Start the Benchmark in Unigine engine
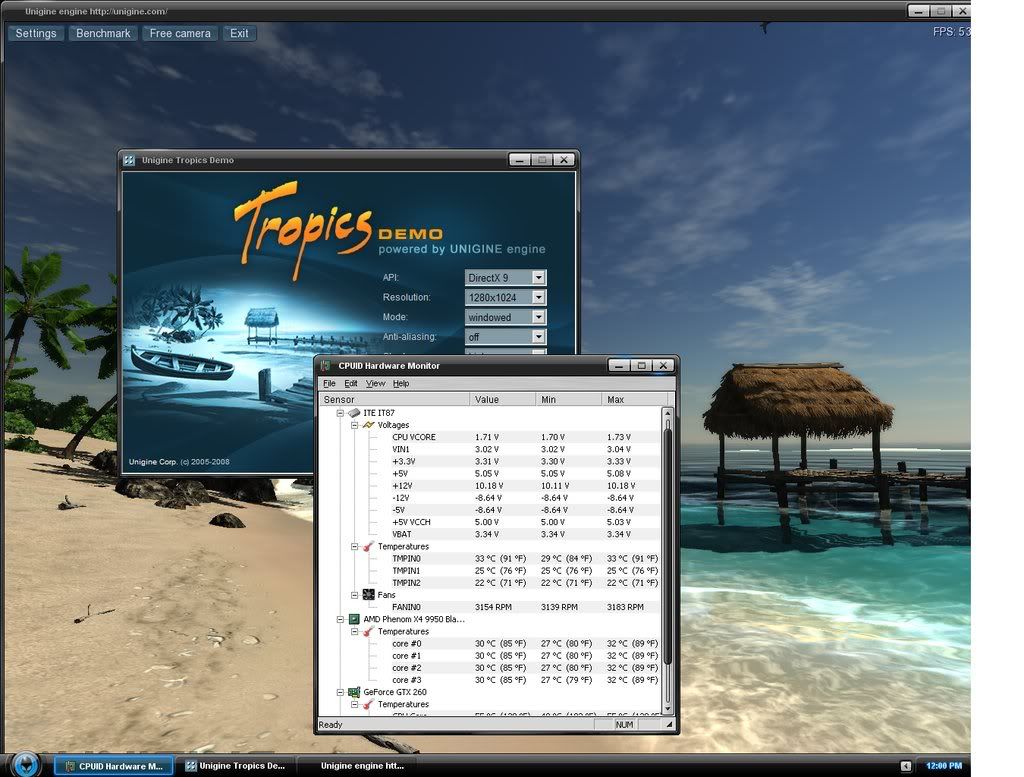The image size is (1024, 777). tap(103, 33)
